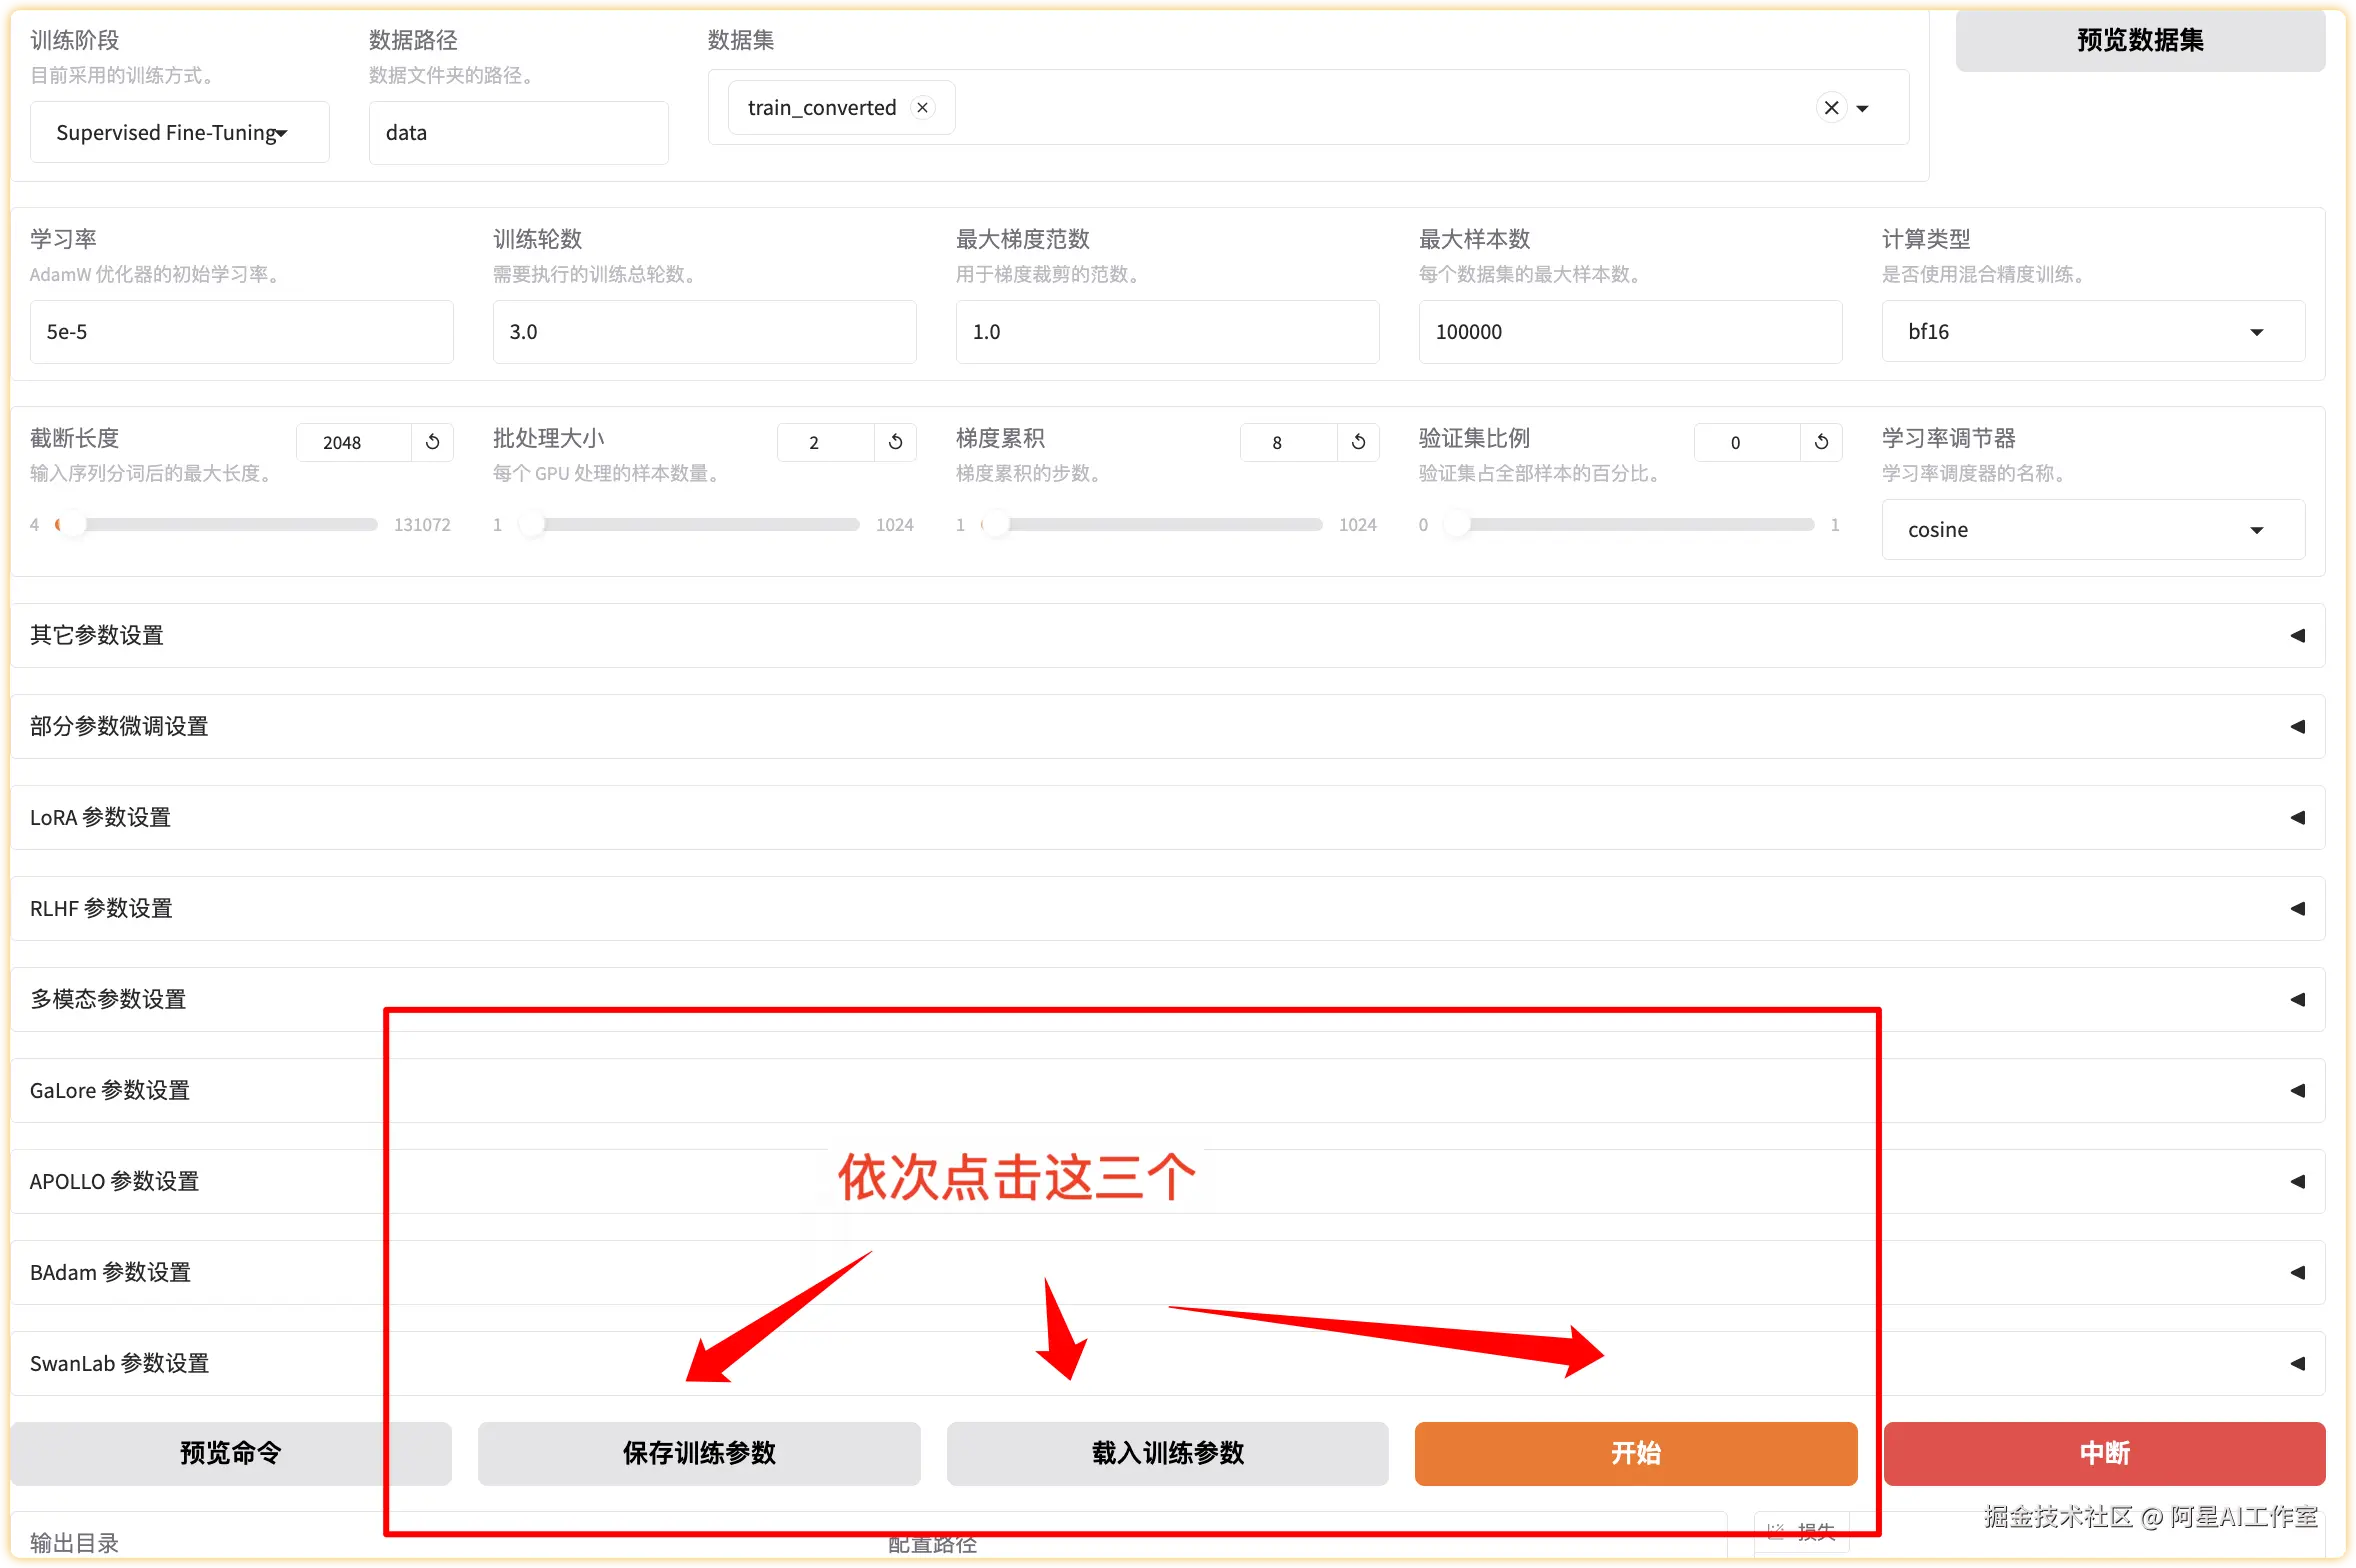Image resolution: width=2356 pixels, height=1568 pixels.
Task: Click the 学习率 input field
Action: [241, 332]
